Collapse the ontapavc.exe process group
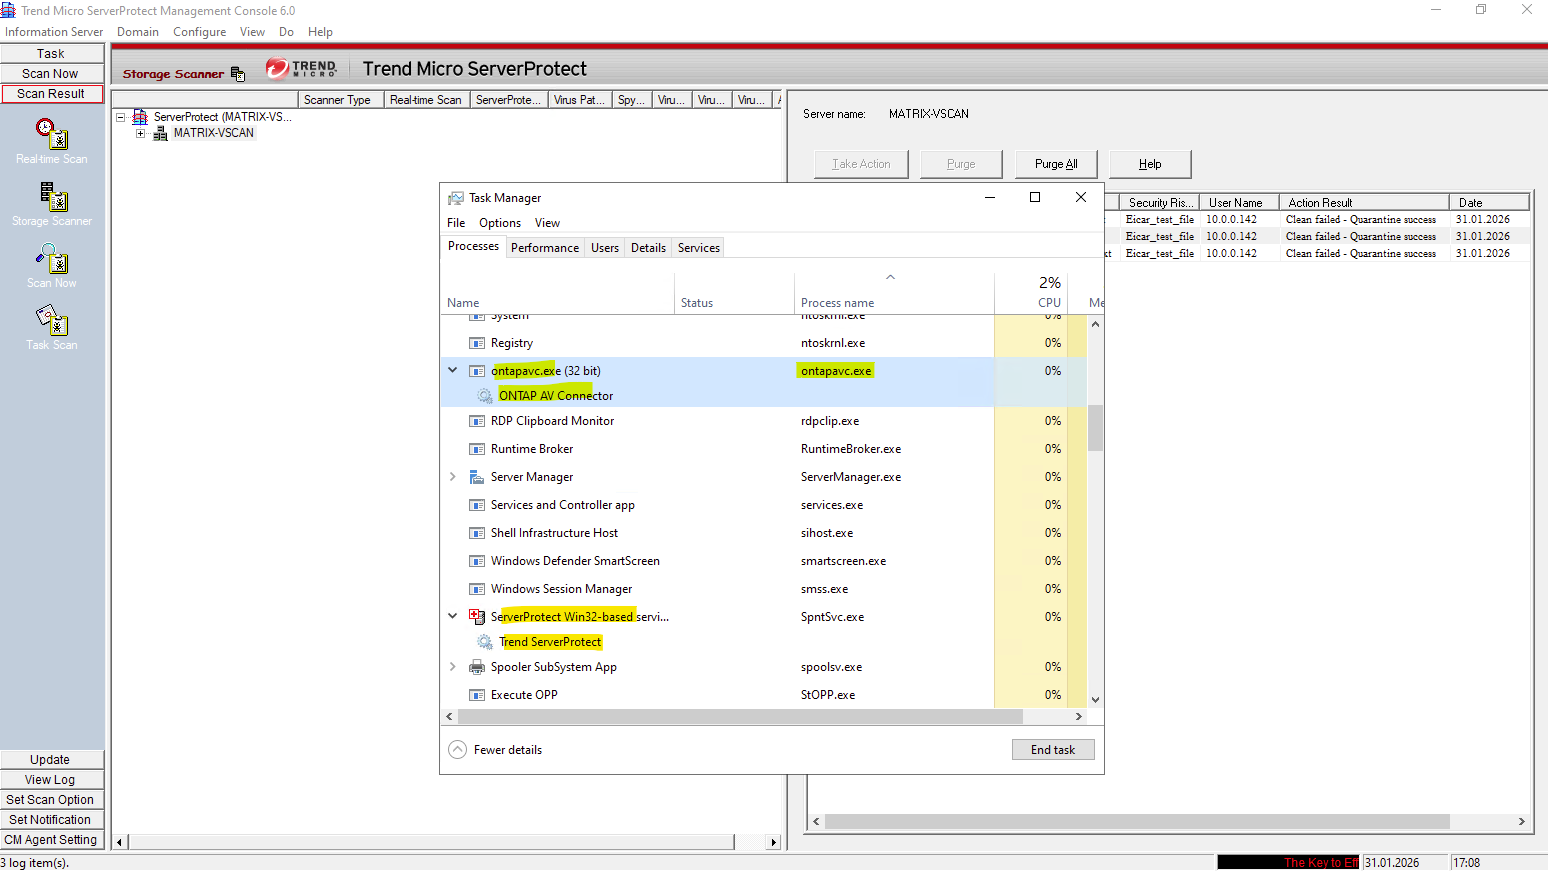This screenshot has width=1548, height=871. pyautogui.click(x=453, y=370)
